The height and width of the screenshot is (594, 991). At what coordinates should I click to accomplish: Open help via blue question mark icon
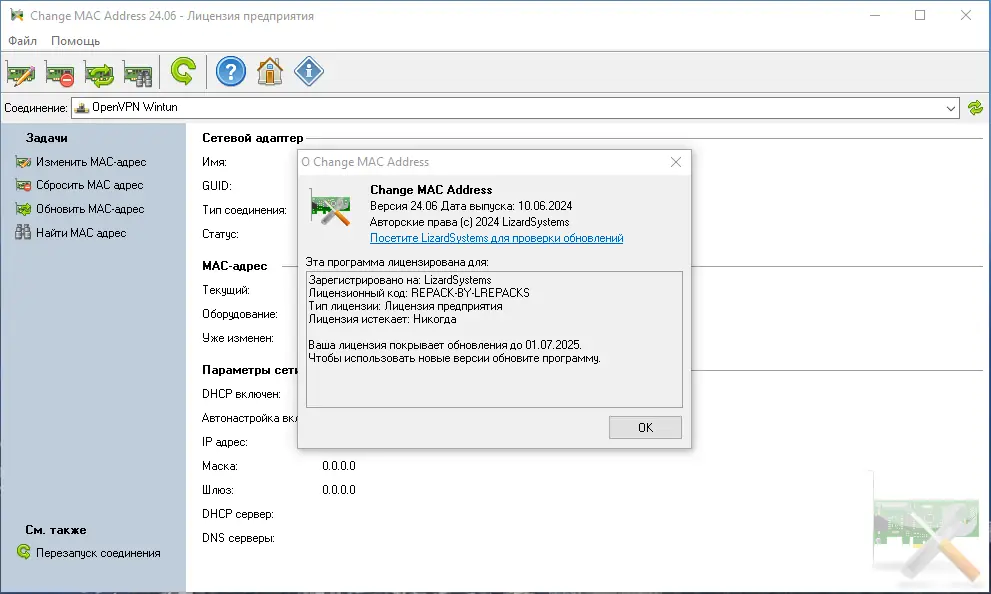[231, 71]
